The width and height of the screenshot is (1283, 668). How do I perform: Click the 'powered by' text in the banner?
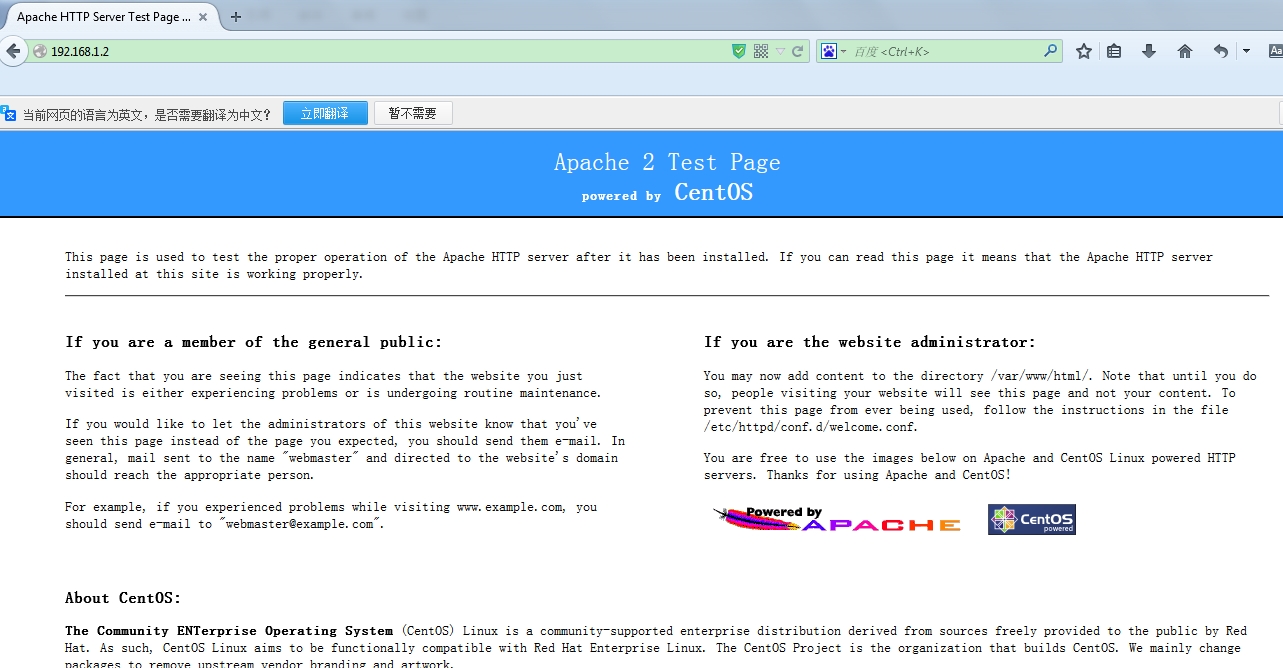click(x=621, y=196)
